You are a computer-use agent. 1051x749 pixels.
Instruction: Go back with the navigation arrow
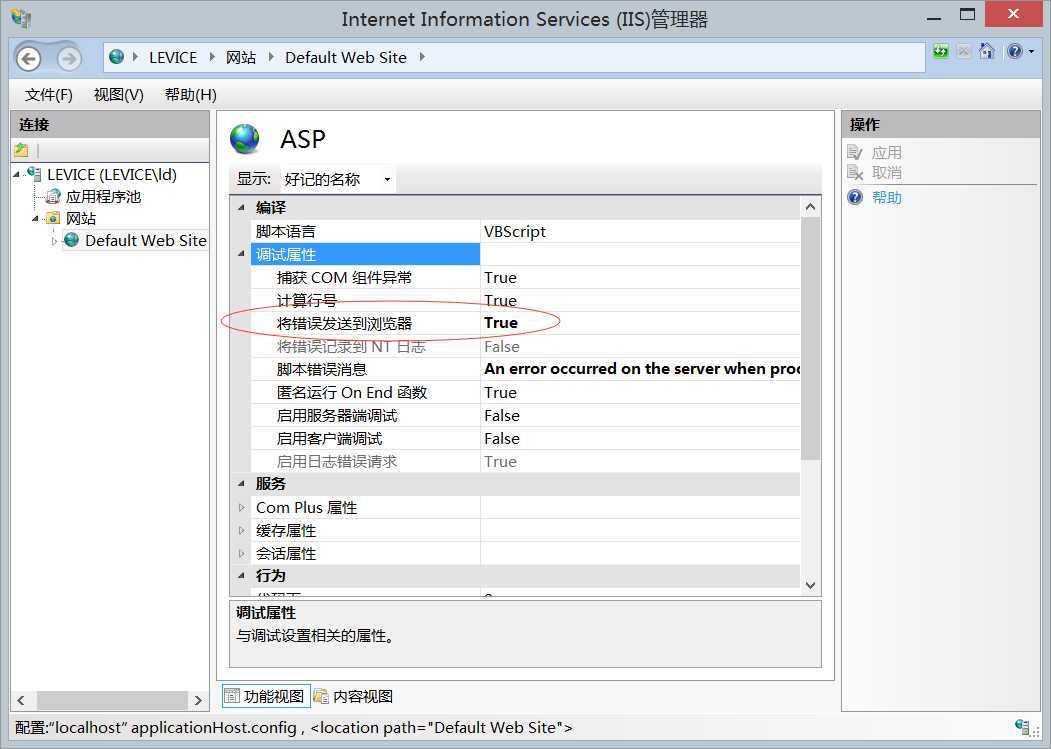29,59
